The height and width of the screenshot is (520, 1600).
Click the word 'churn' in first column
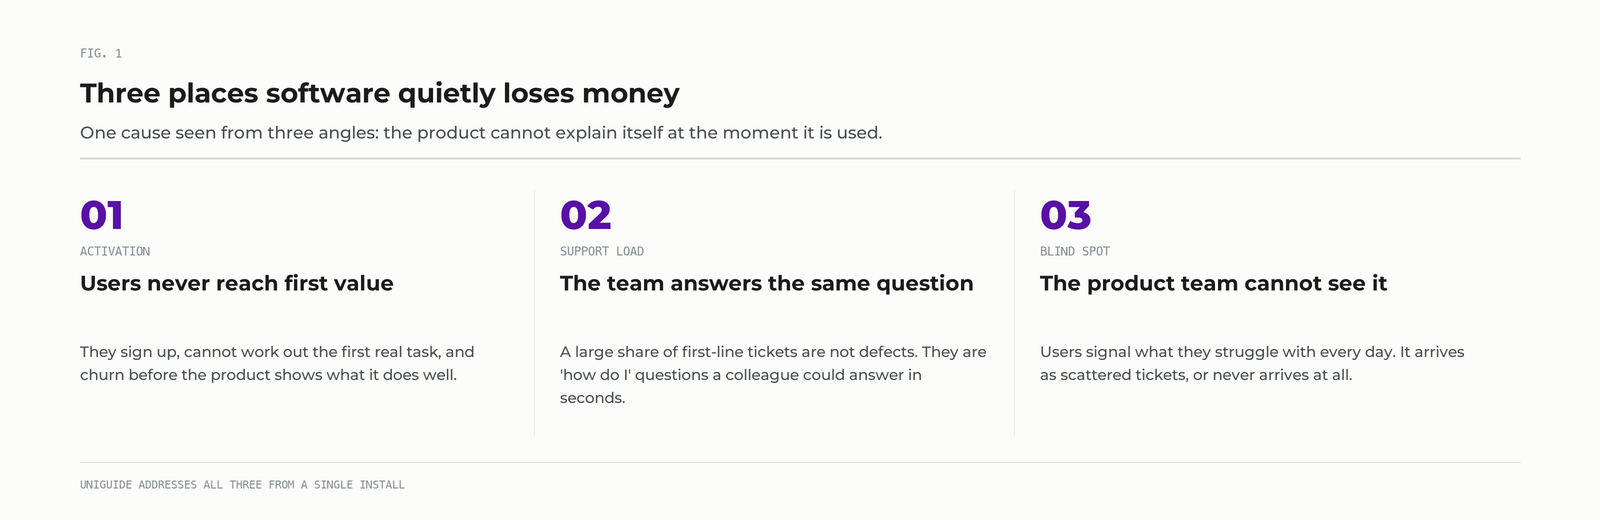pyautogui.click(x=102, y=375)
